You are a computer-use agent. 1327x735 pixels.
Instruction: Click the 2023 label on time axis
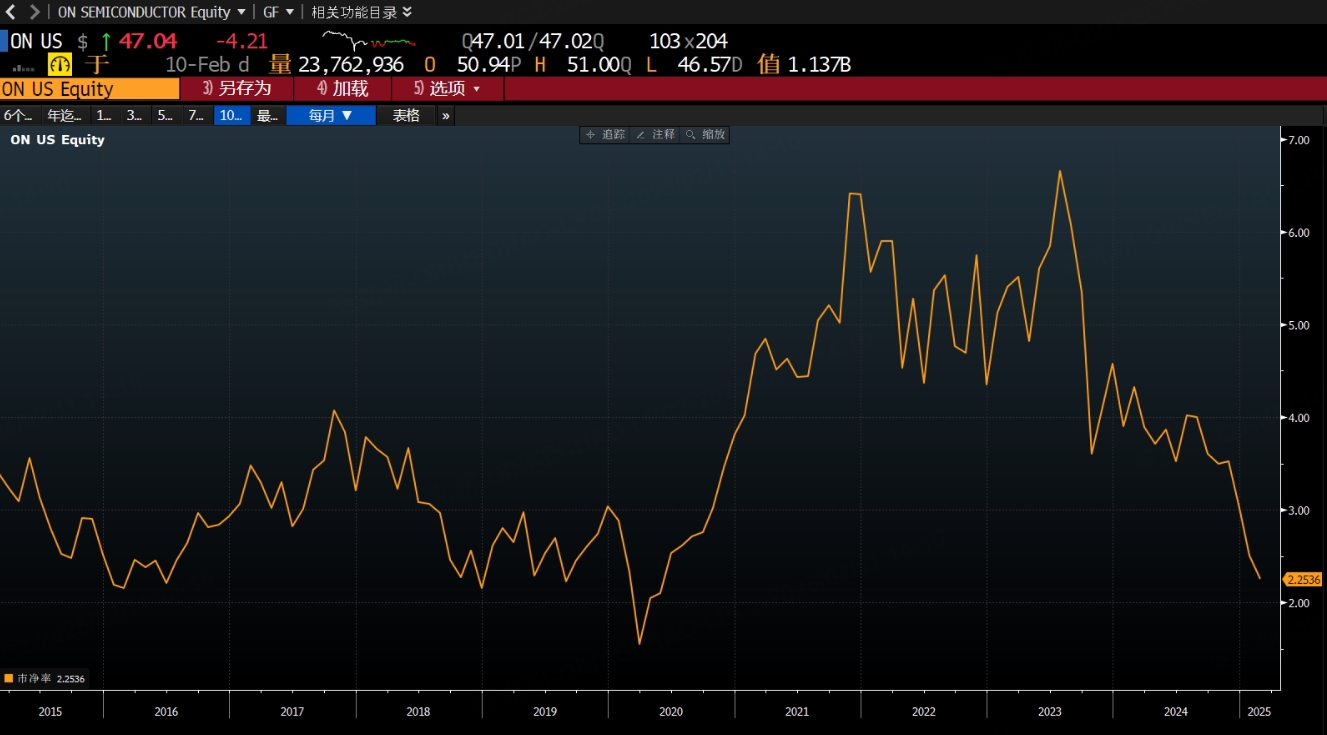(1050, 712)
